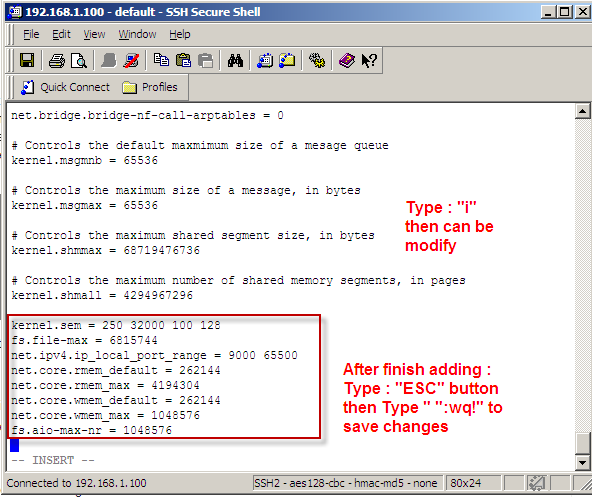Click the scrollbar down arrow
592x497 pixels.
(583, 462)
